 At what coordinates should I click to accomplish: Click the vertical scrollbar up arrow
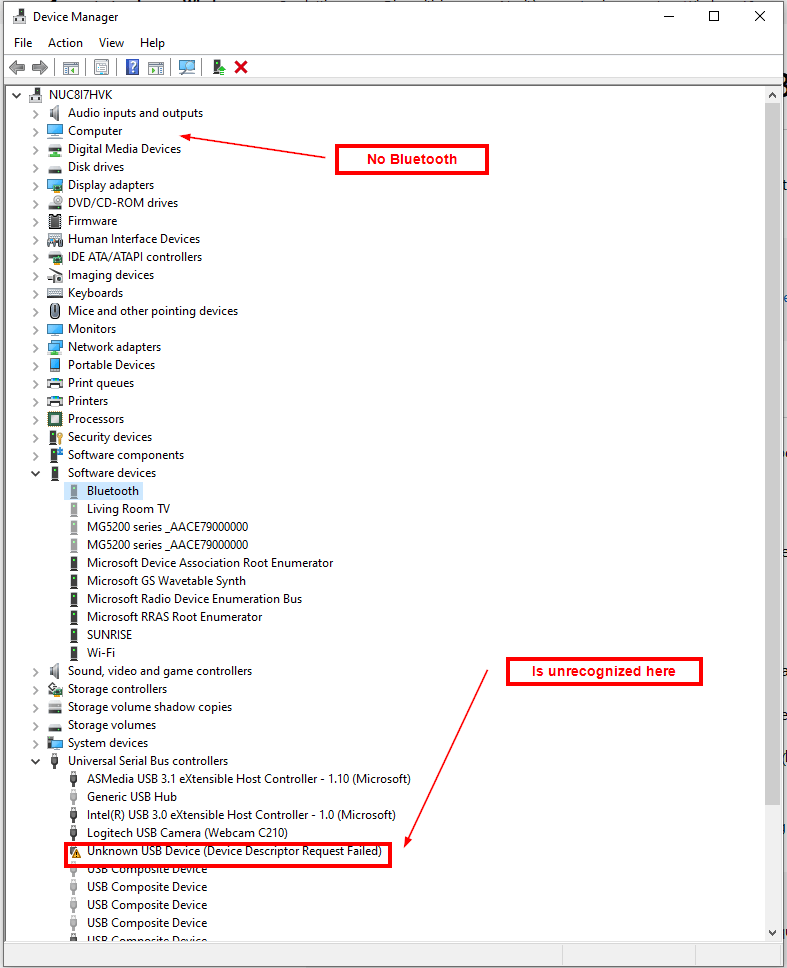772,95
